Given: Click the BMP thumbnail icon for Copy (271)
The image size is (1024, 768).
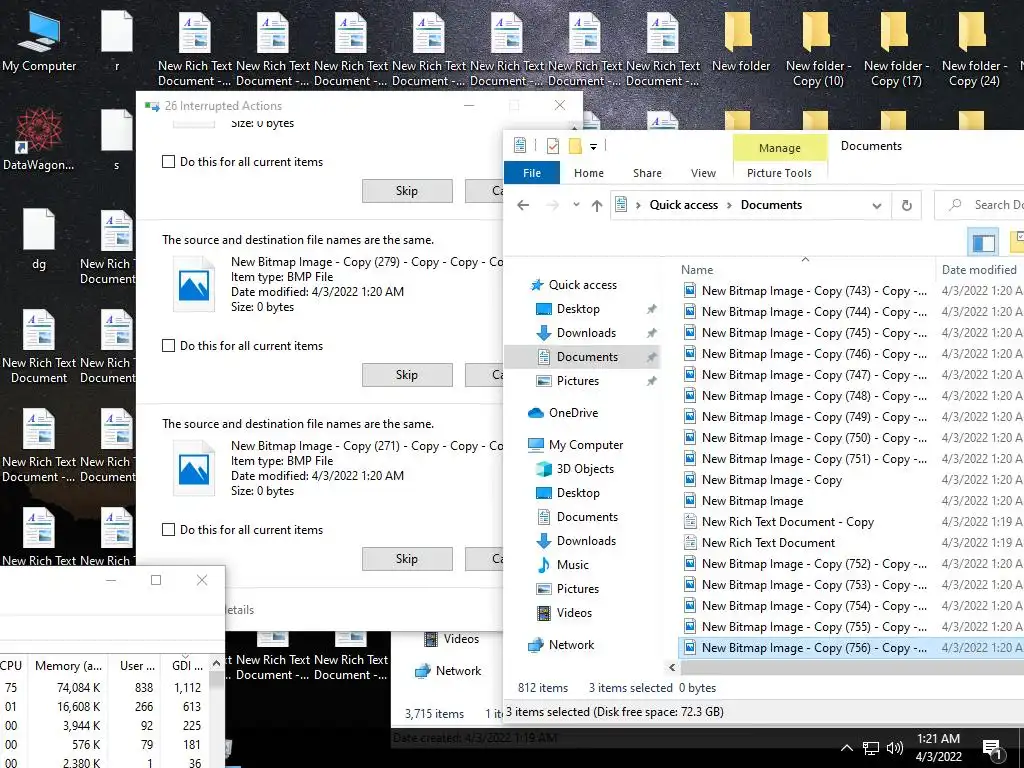Looking at the screenshot, I should [193, 468].
